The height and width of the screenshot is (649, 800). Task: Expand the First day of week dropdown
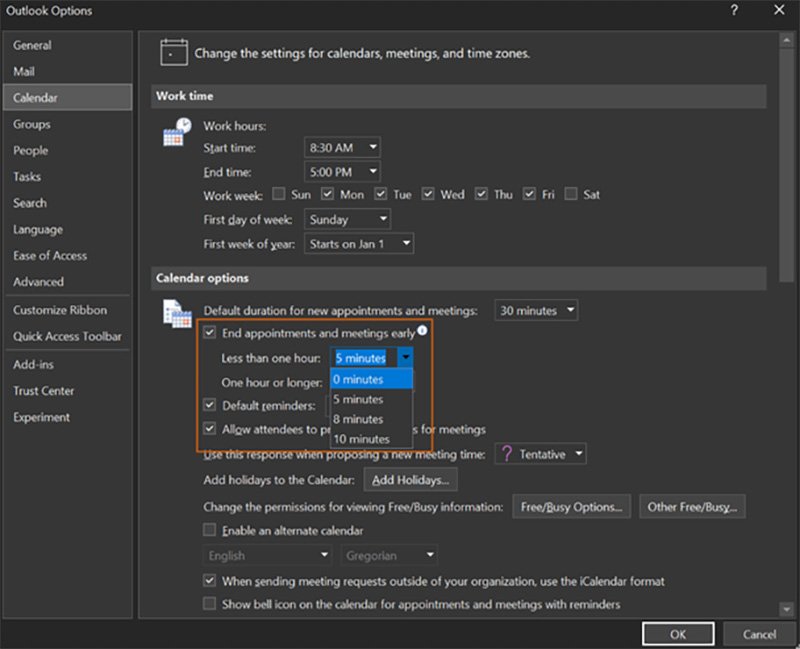click(x=348, y=219)
